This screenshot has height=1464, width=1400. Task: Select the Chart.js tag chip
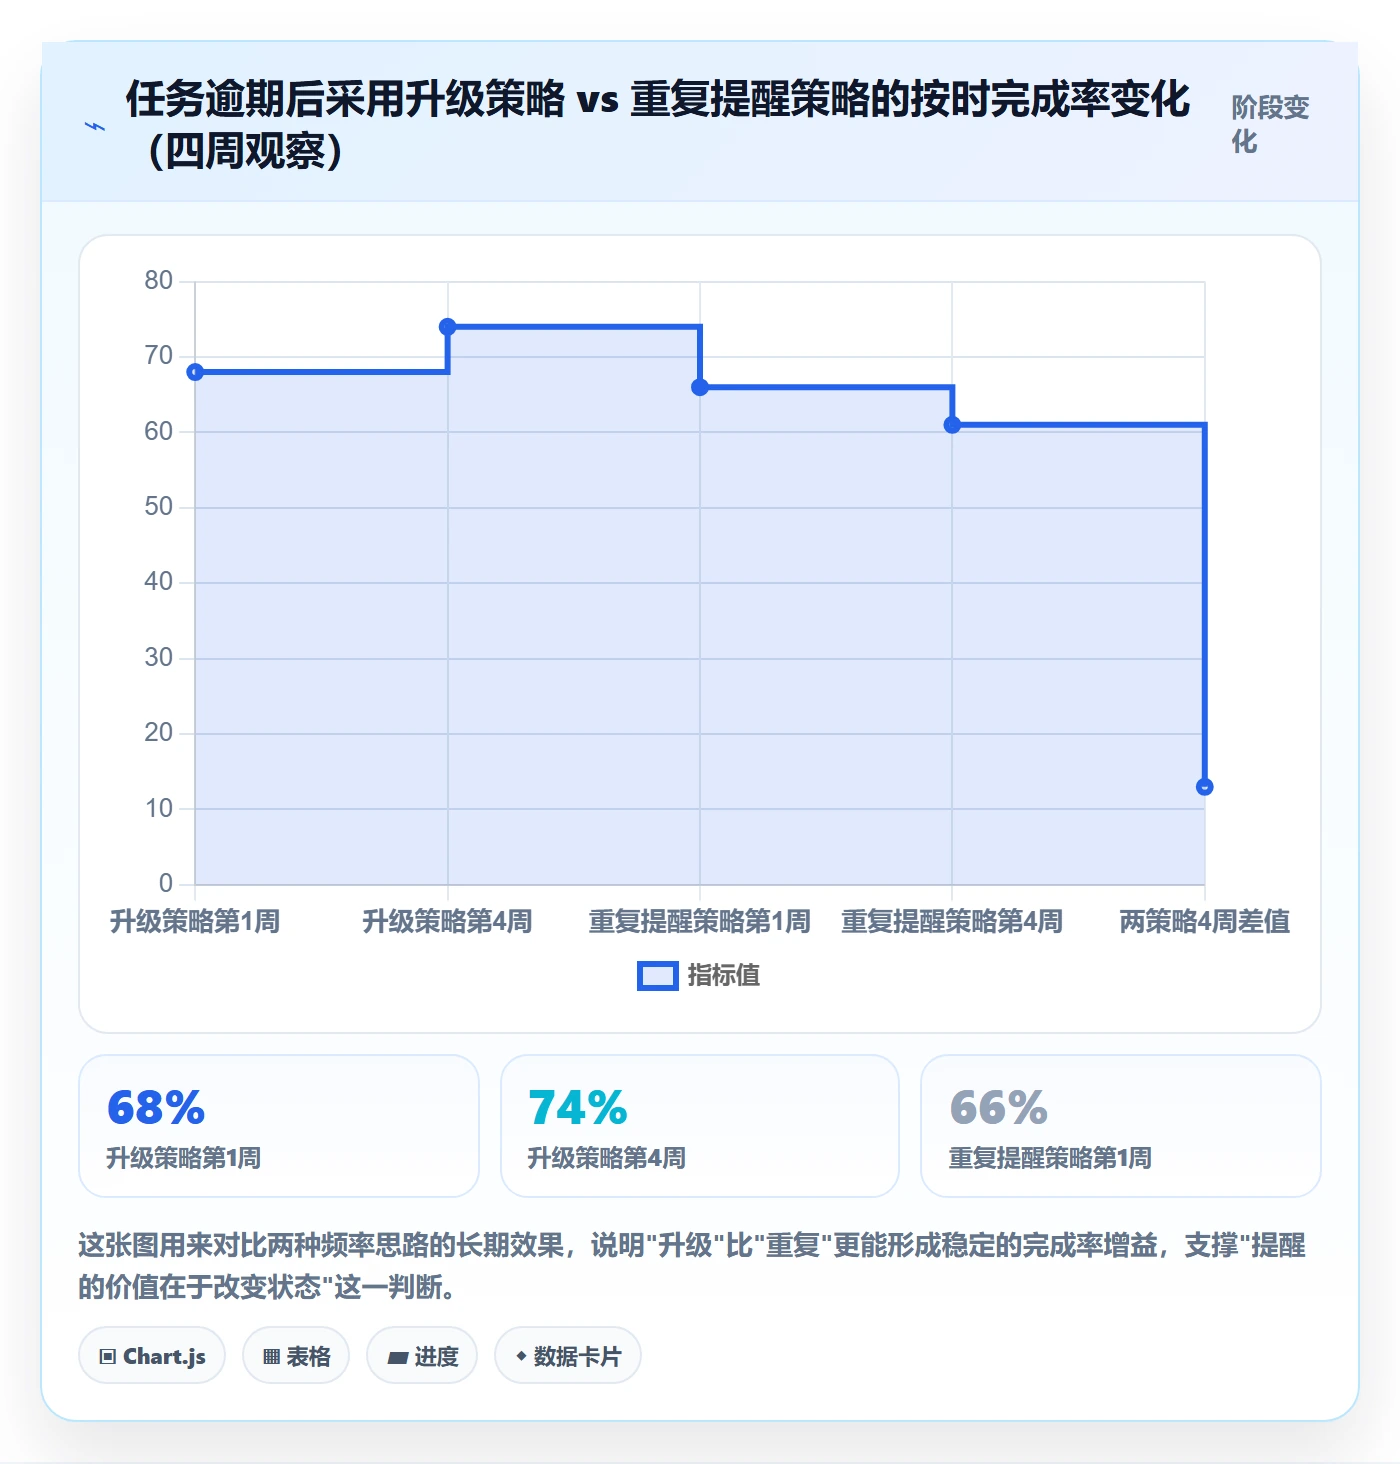pos(152,1356)
